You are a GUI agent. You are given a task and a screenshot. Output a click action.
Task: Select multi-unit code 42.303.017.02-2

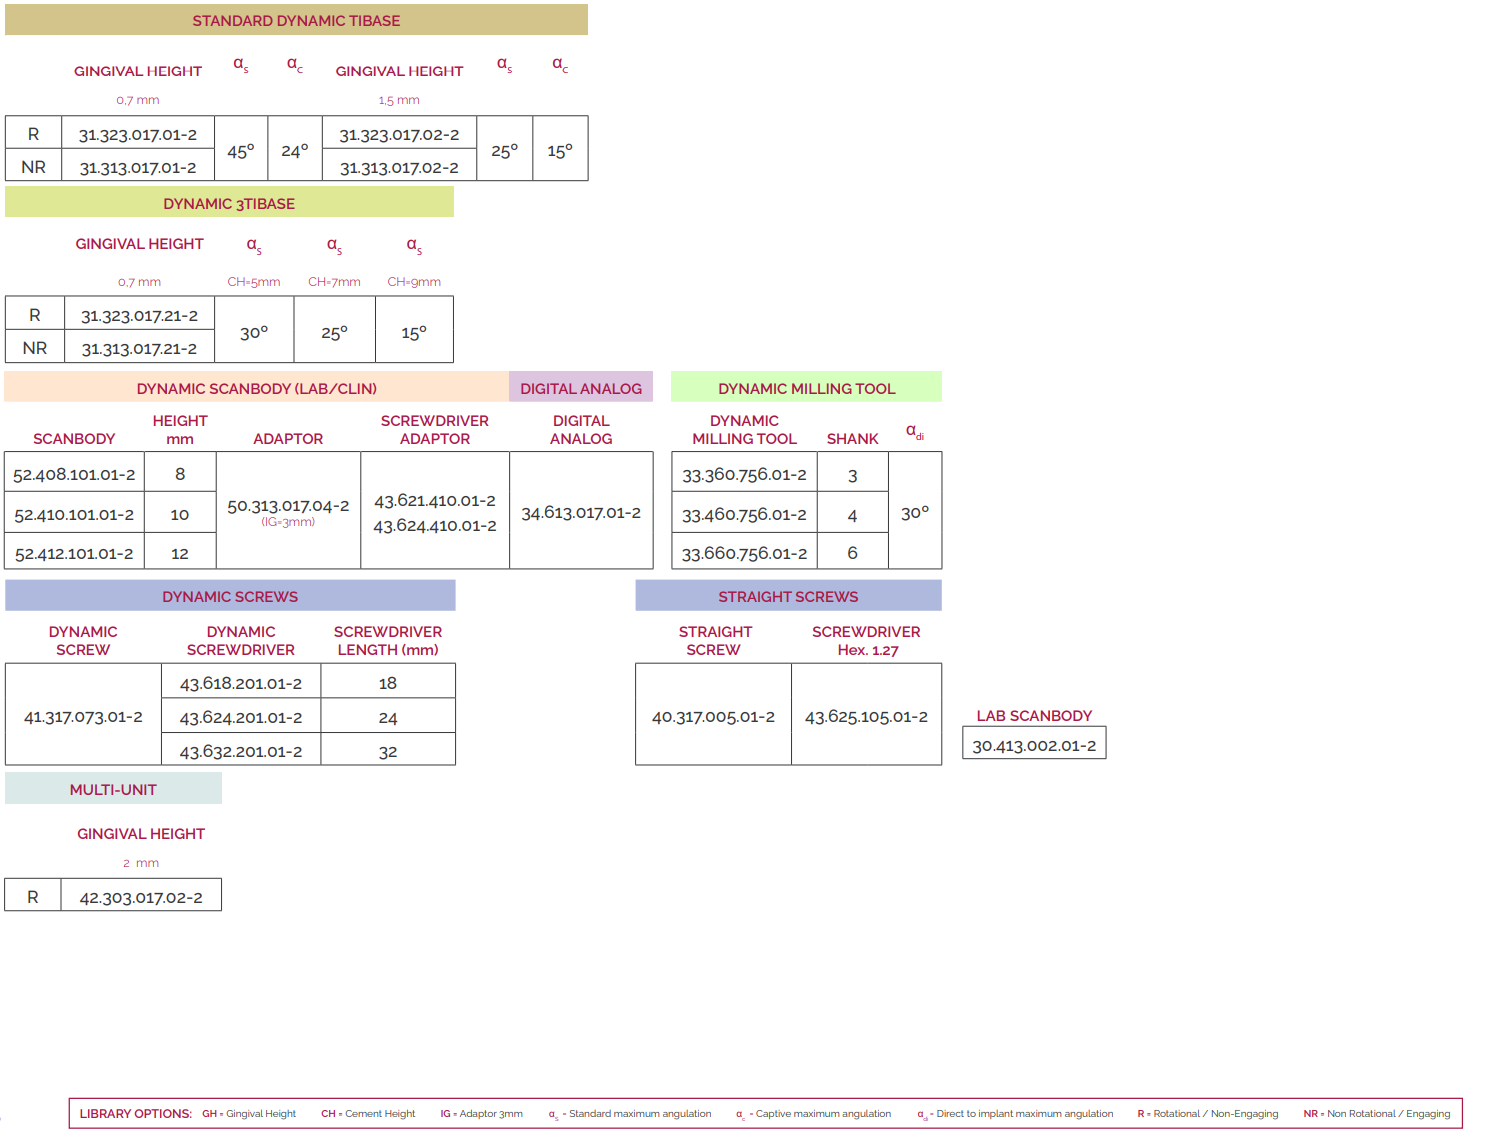(x=141, y=897)
